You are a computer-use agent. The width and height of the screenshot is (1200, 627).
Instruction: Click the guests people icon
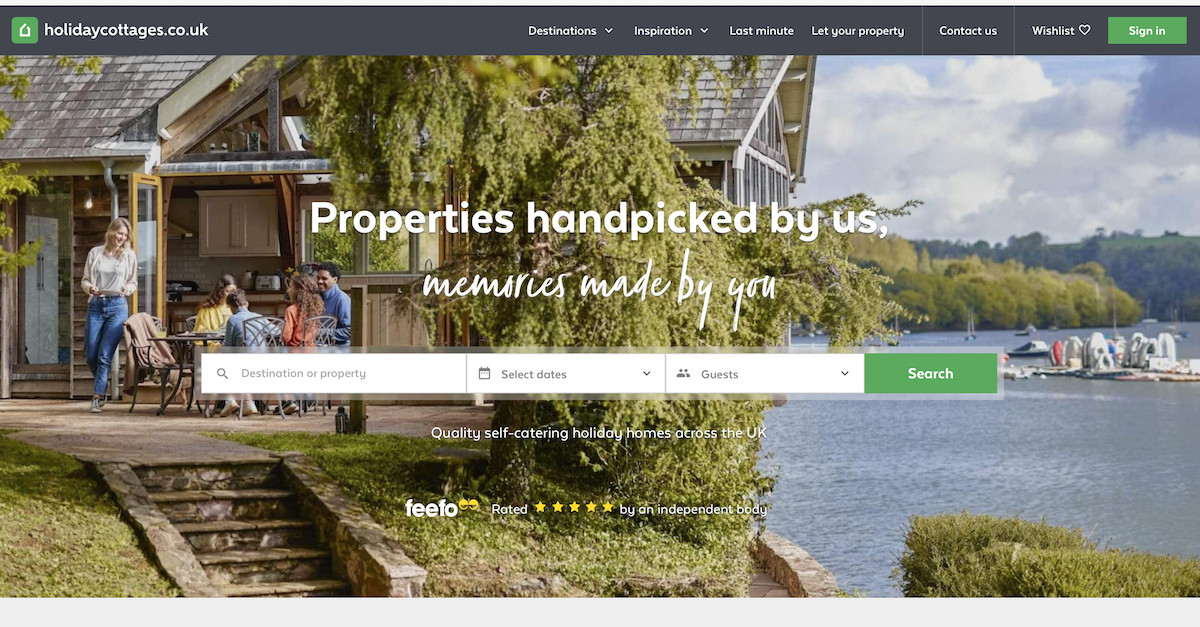pyautogui.click(x=684, y=373)
